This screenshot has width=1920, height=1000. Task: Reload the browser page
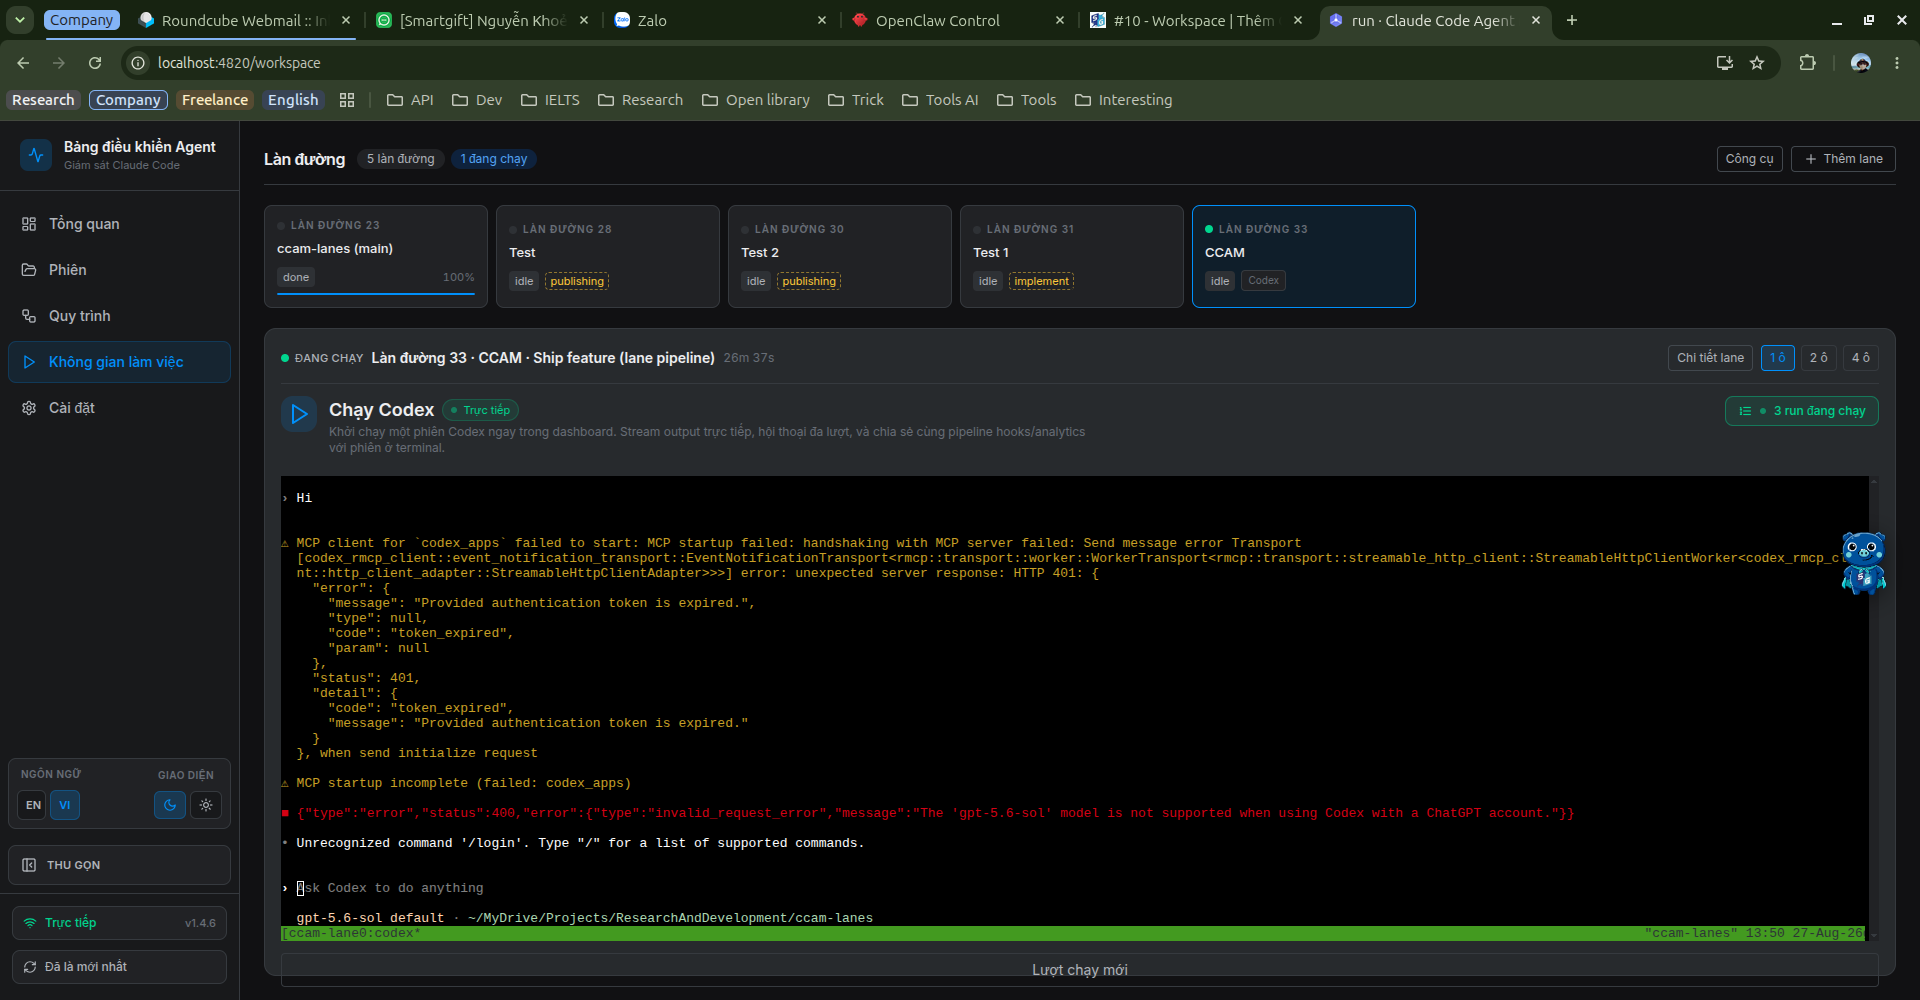coord(95,63)
